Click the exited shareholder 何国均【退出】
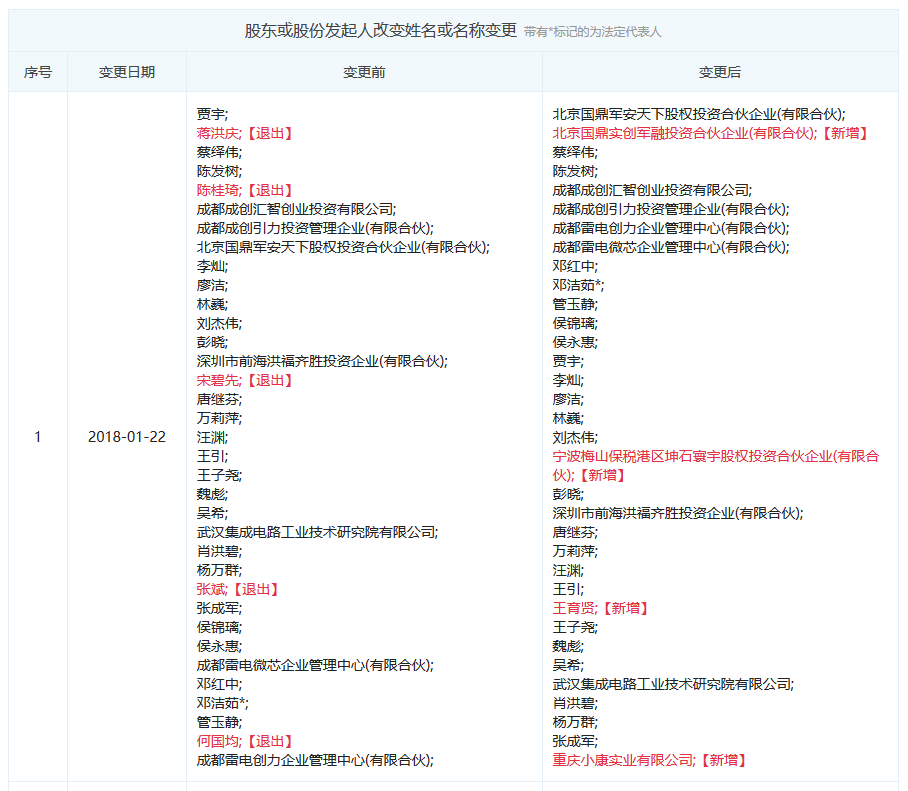The height and width of the screenshot is (791, 908). click(245, 741)
